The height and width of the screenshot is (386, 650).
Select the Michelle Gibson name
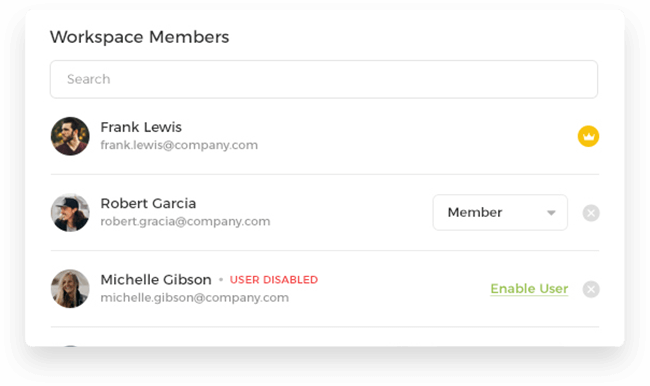tap(156, 280)
